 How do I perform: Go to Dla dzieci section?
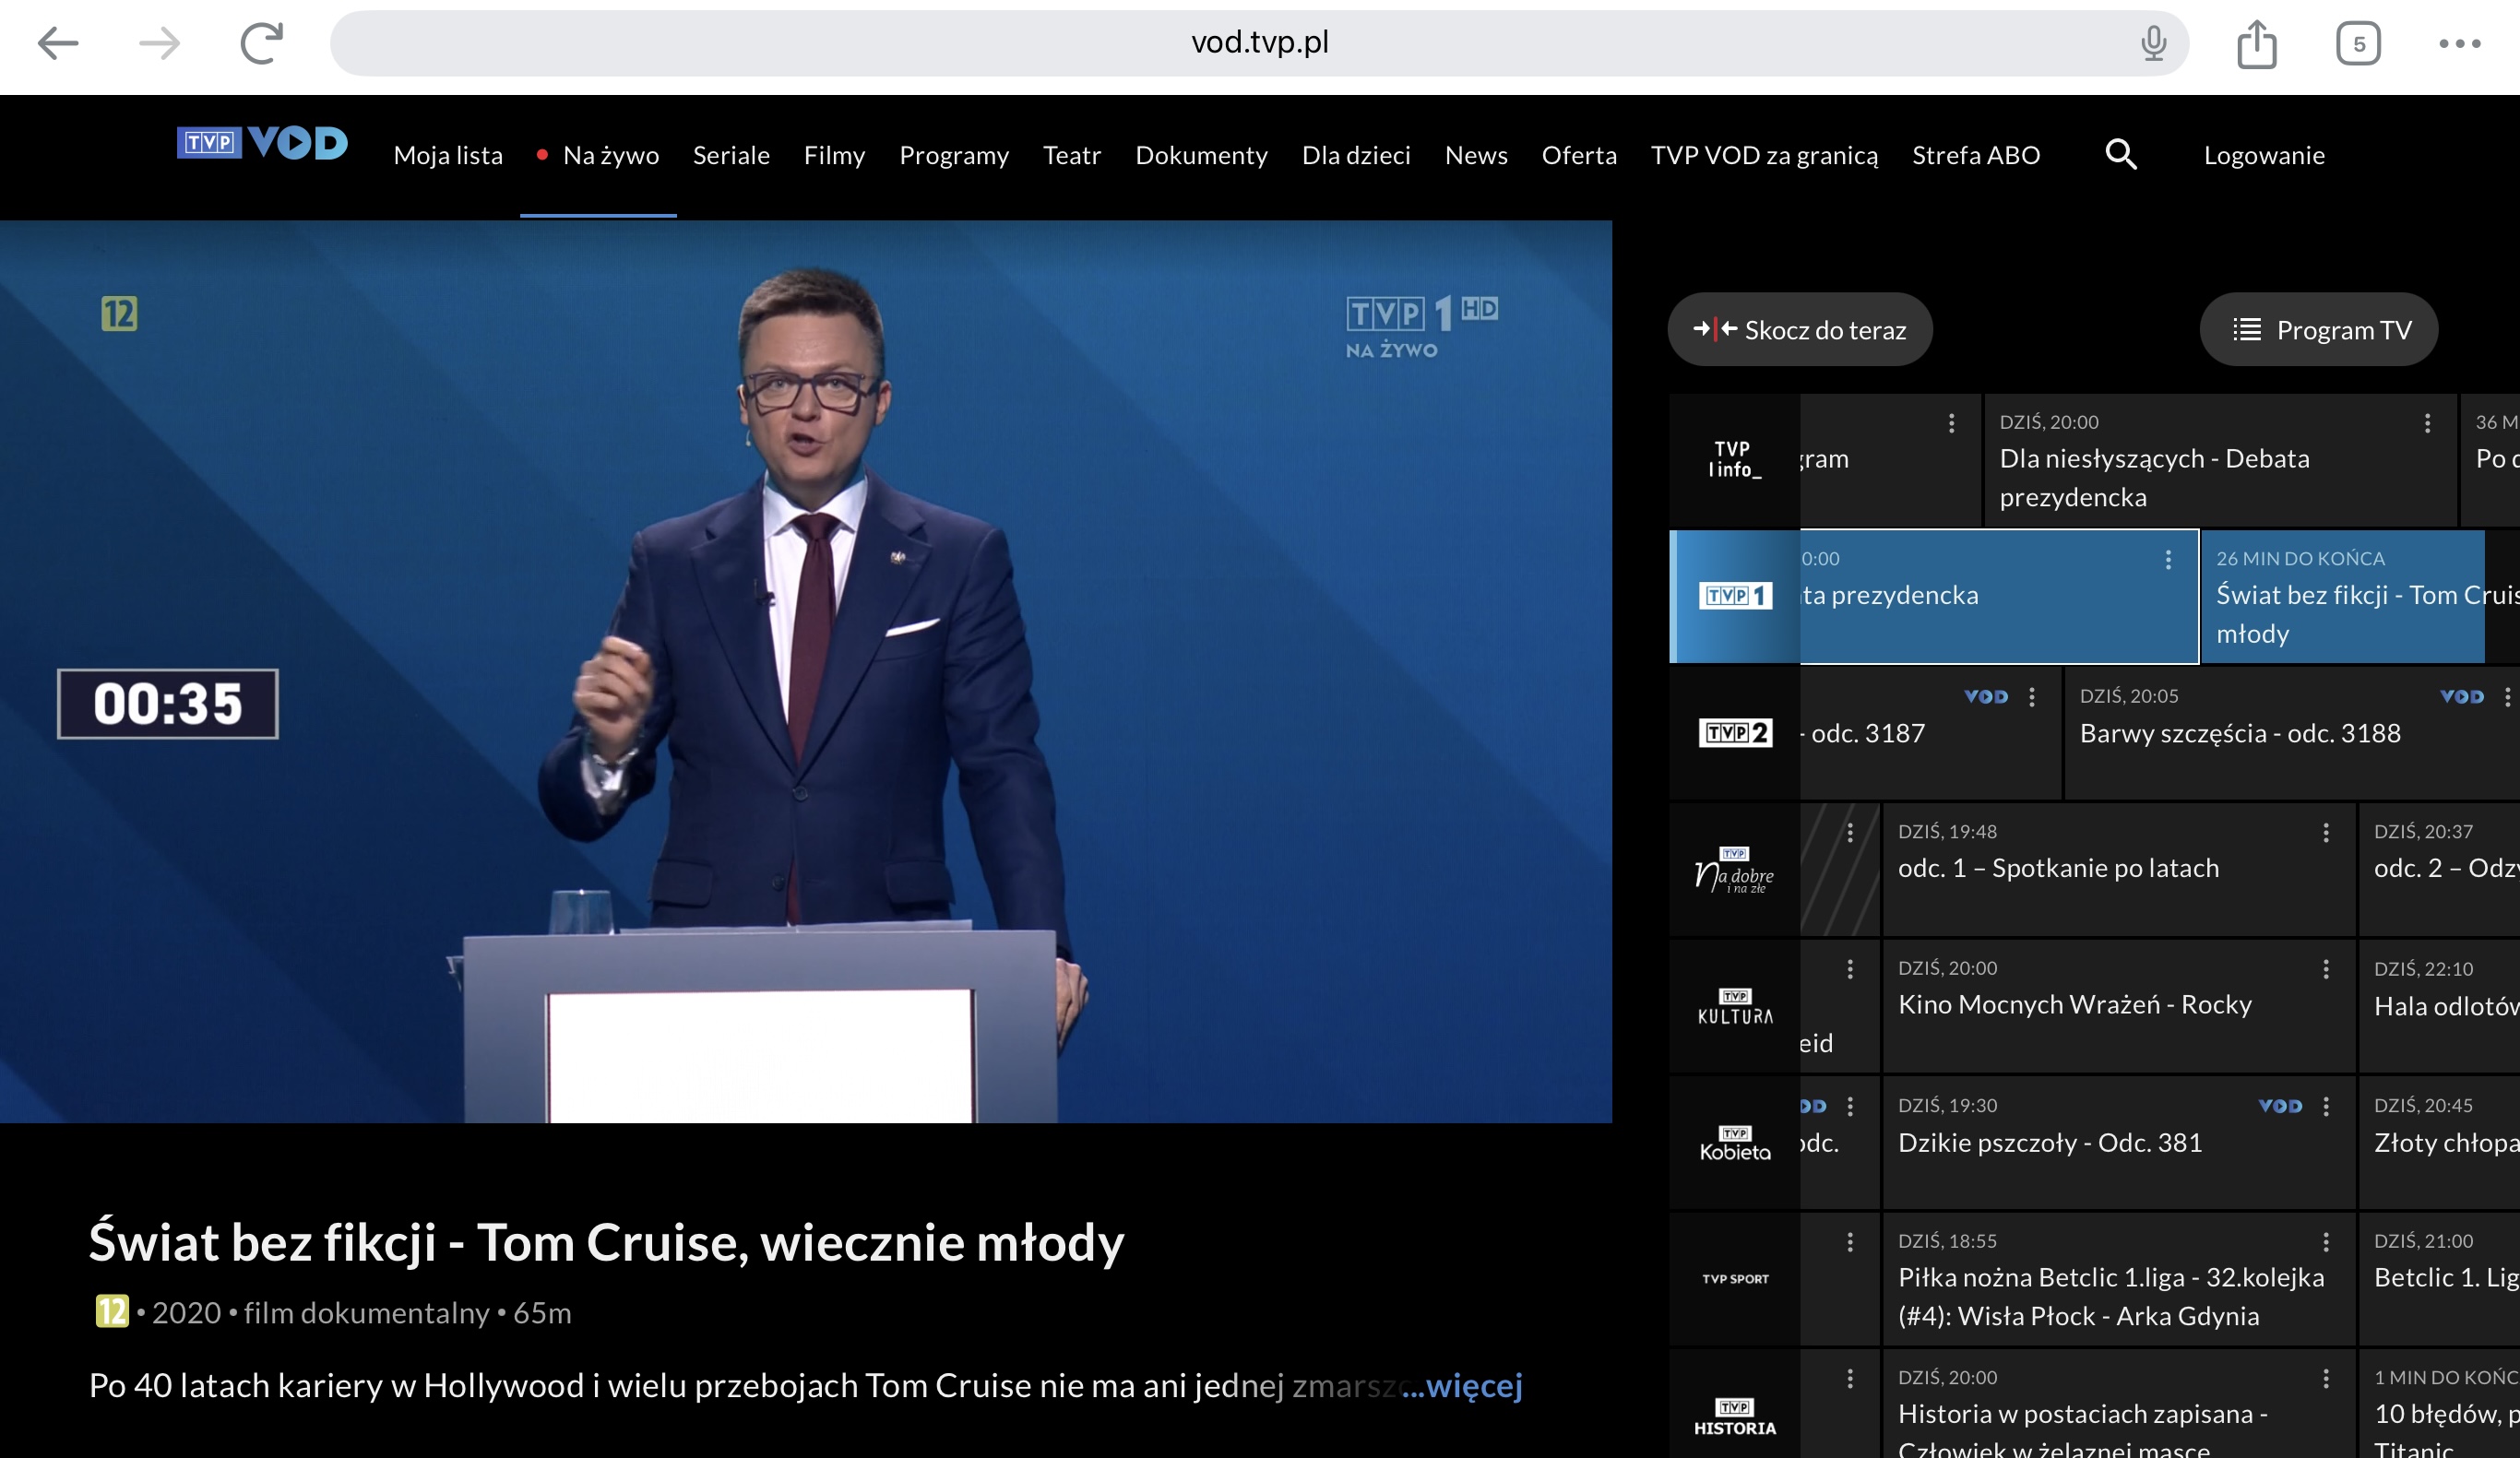pos(1356,155)
